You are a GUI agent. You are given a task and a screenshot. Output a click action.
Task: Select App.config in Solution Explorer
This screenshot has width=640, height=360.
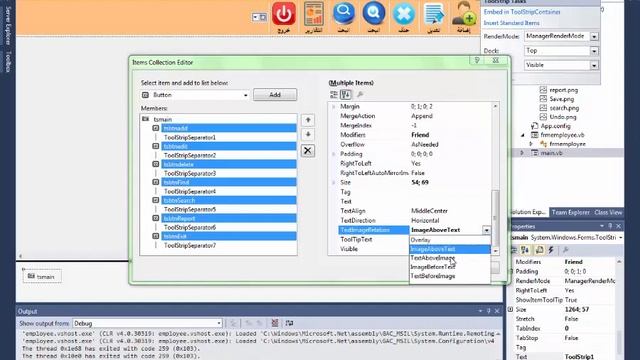pos(556,126)
